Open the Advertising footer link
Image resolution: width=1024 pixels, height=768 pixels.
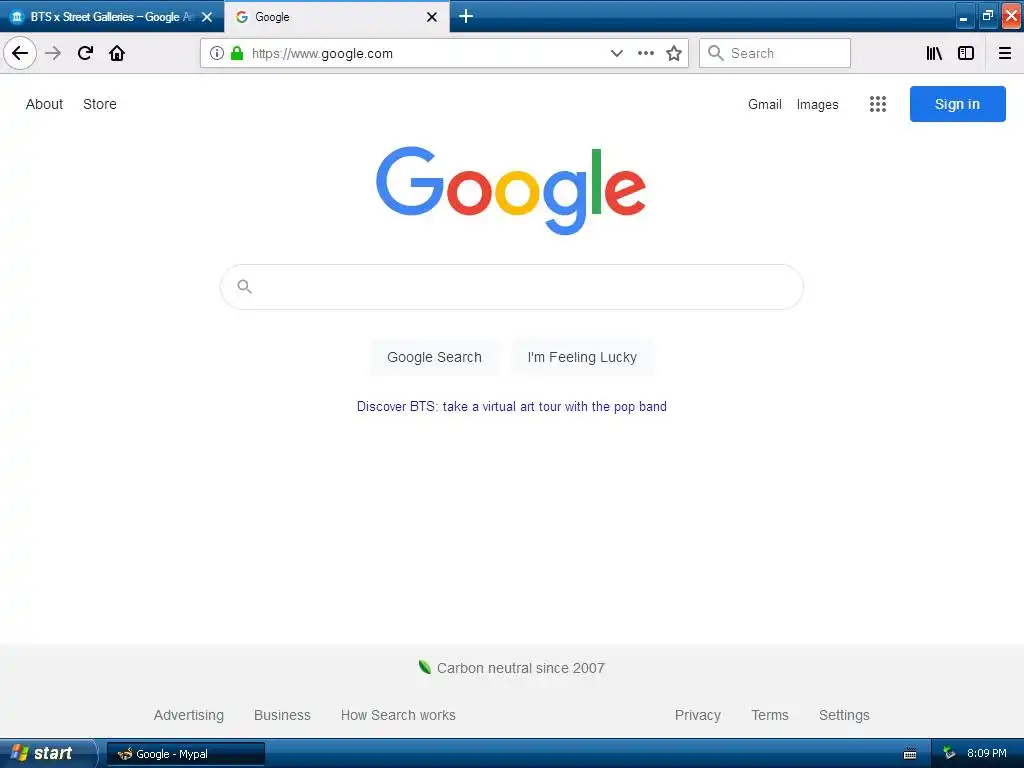pyautogui.click(x=189, y=715)
